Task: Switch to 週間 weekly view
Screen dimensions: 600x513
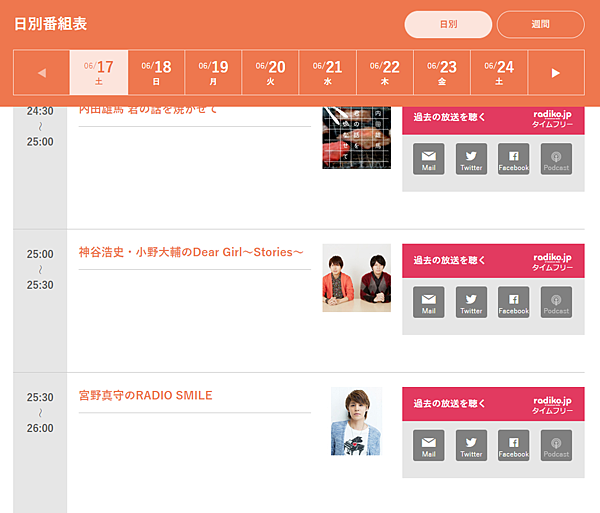Action: point(540,24)
